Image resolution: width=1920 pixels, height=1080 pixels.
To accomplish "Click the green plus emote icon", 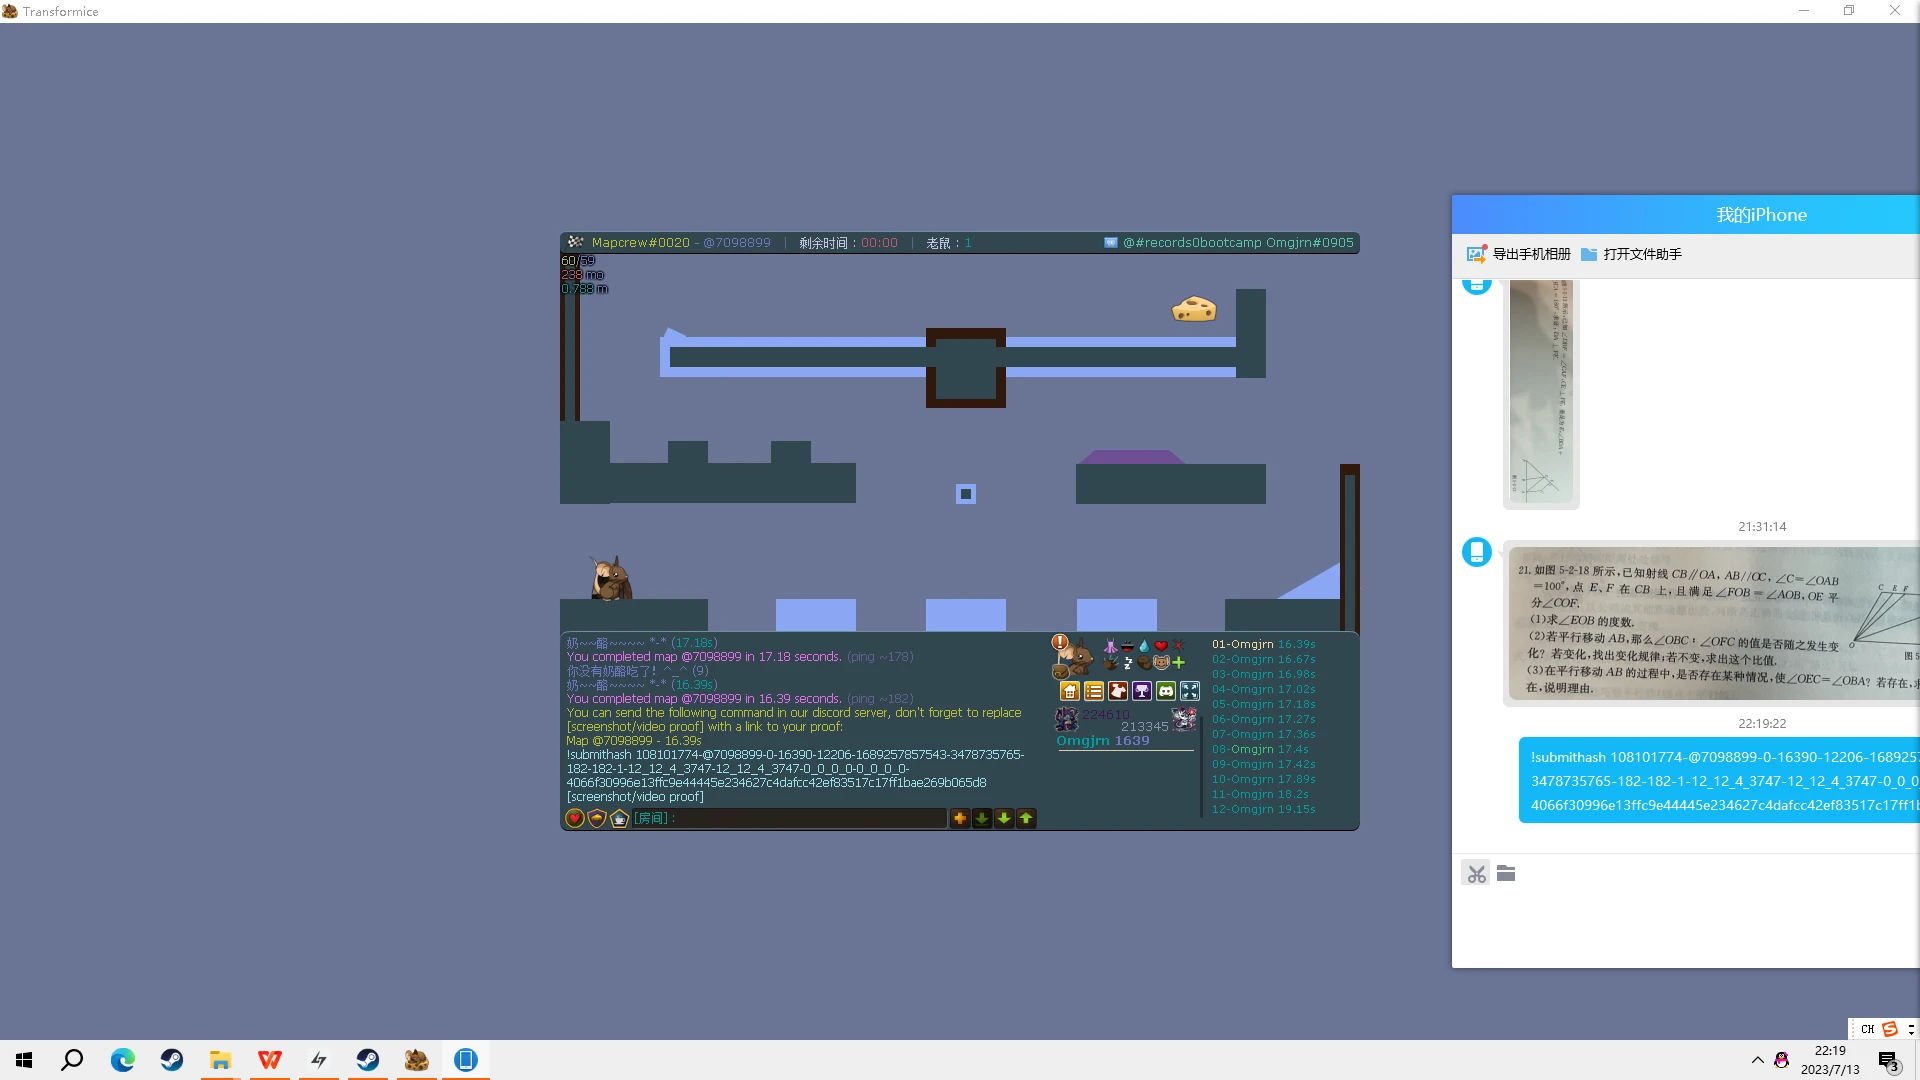I will point(1178,662).
